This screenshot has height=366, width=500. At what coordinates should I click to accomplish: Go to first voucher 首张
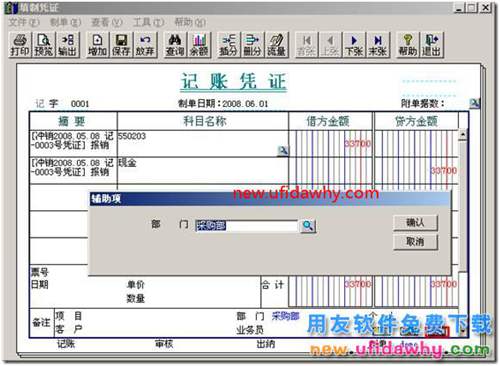click(306, 45)
